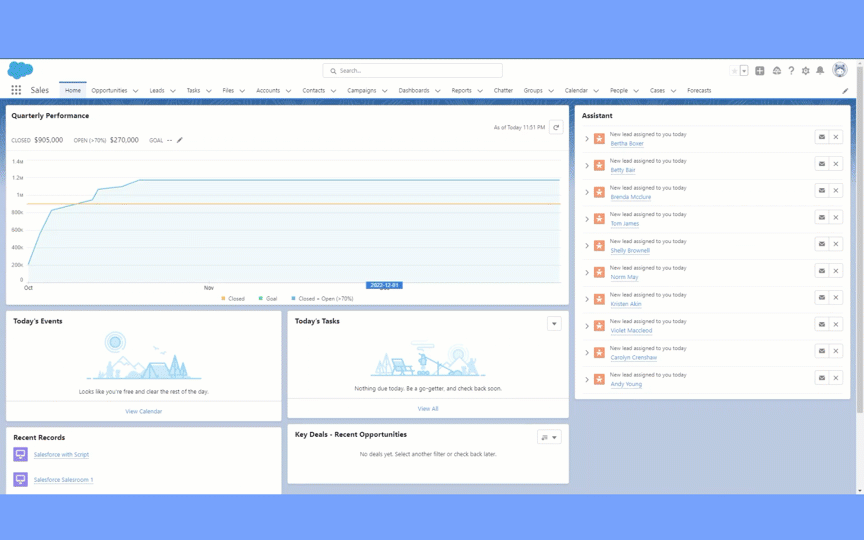Dismiss the Kristen Akin lead notification

point(836,298)
